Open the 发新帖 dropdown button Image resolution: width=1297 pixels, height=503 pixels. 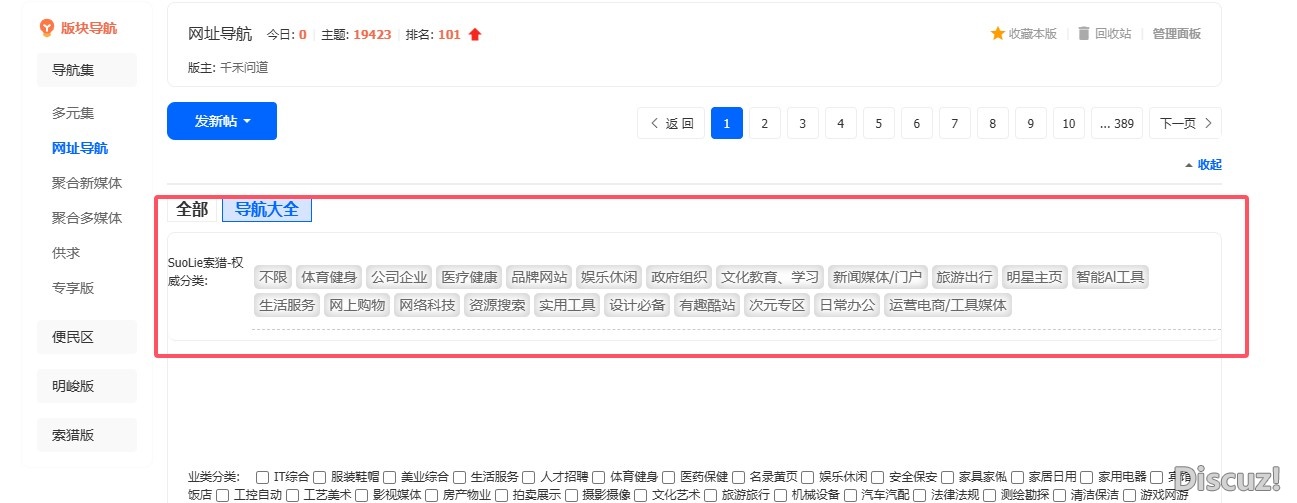222,121
